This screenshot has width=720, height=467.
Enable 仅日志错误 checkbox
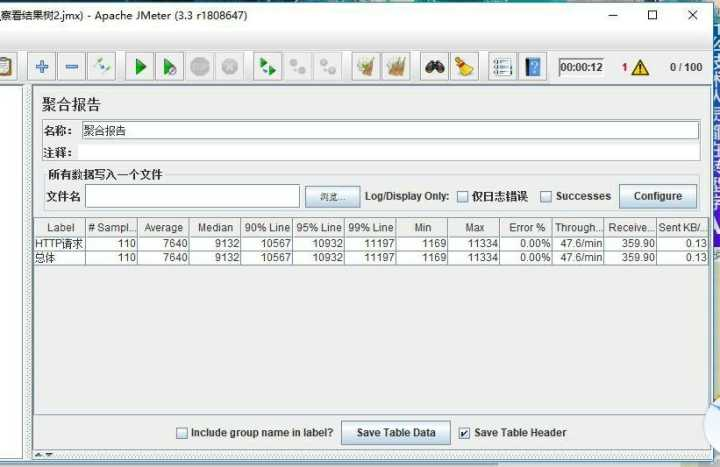[x=462, y=197]
